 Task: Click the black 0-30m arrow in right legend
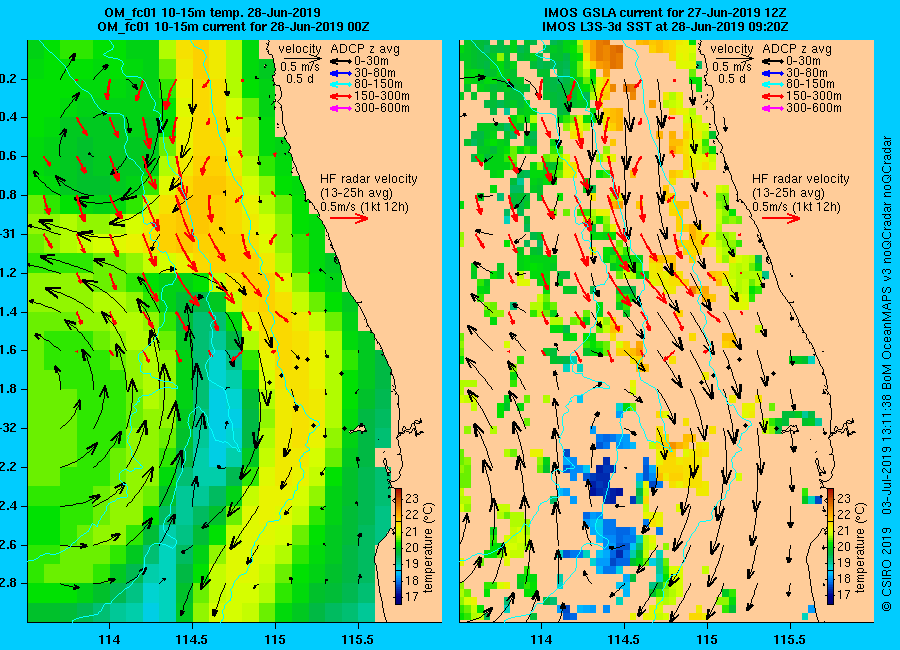tap(773, 61)
